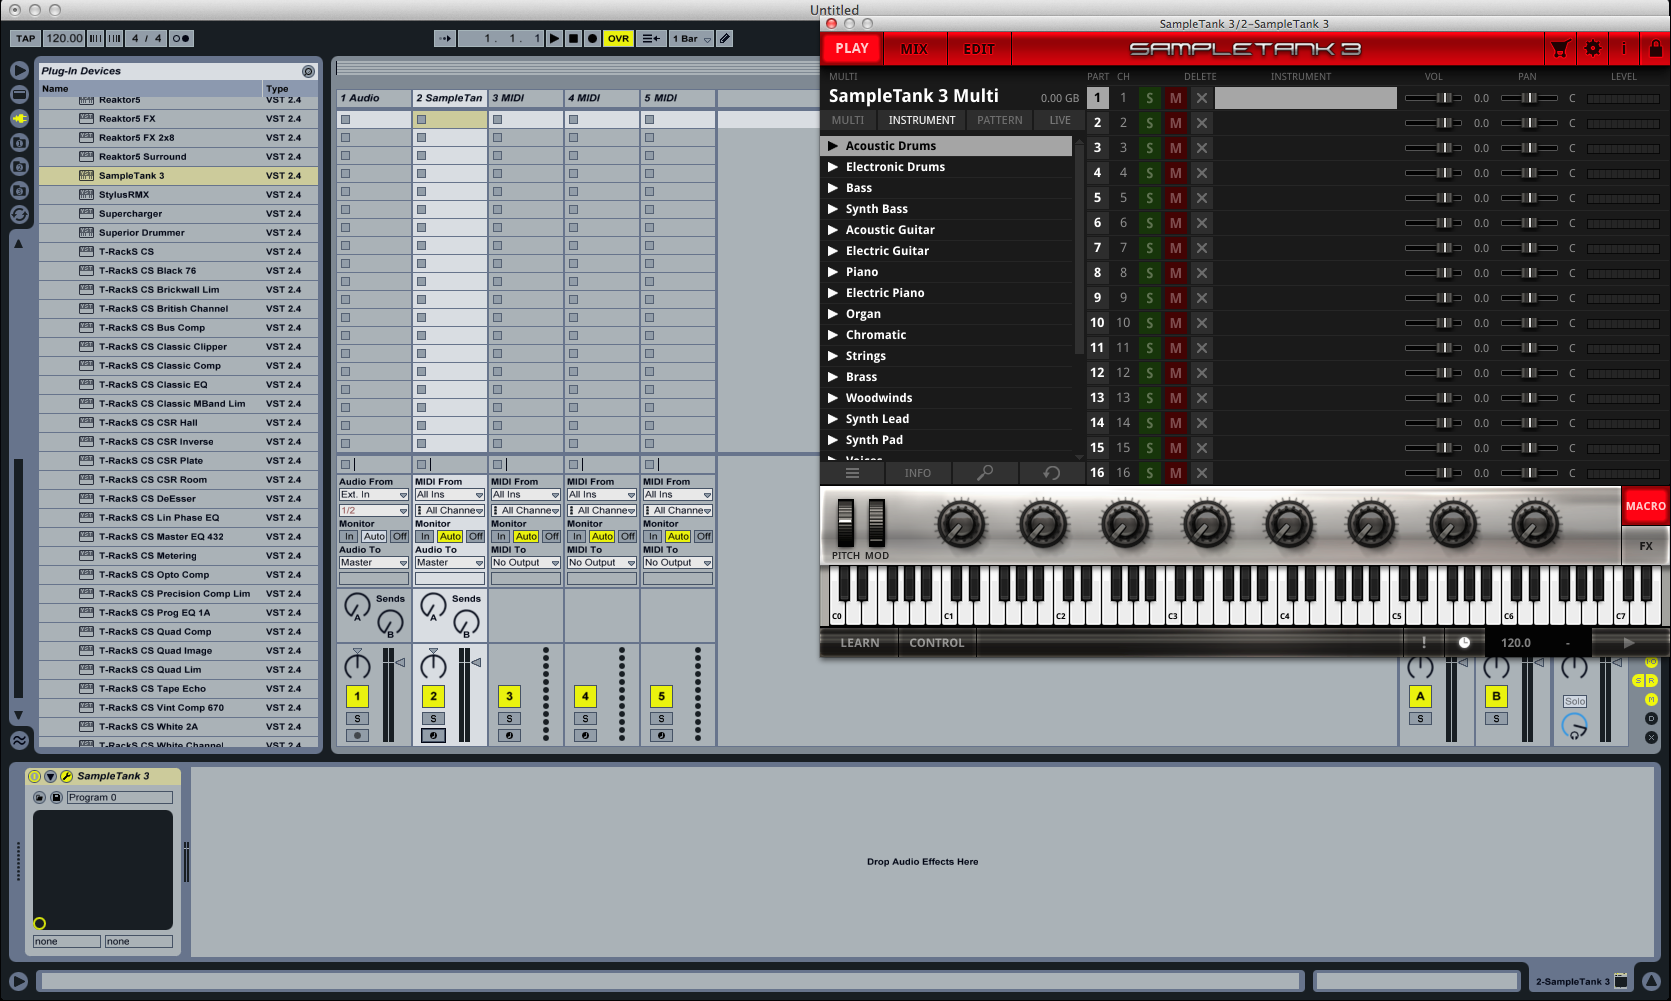Open the MULTI browser tab
Screen dimensions: 1671x1001
pos(848,120)
